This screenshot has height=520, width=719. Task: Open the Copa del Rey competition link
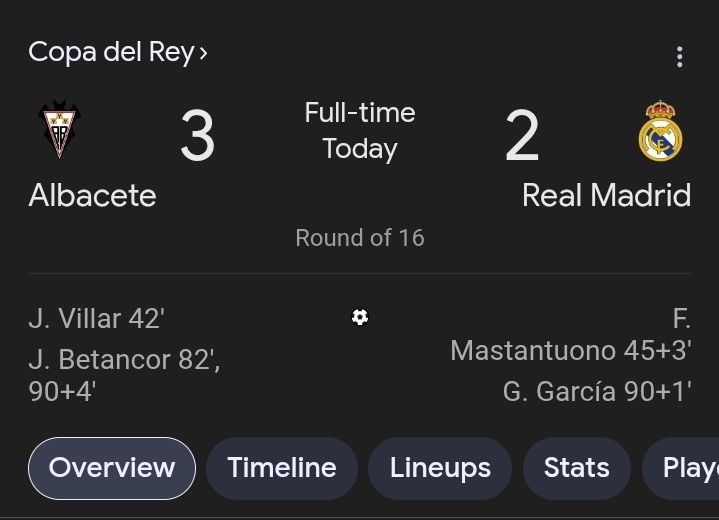pyautogui.click(x=110, y=52)
